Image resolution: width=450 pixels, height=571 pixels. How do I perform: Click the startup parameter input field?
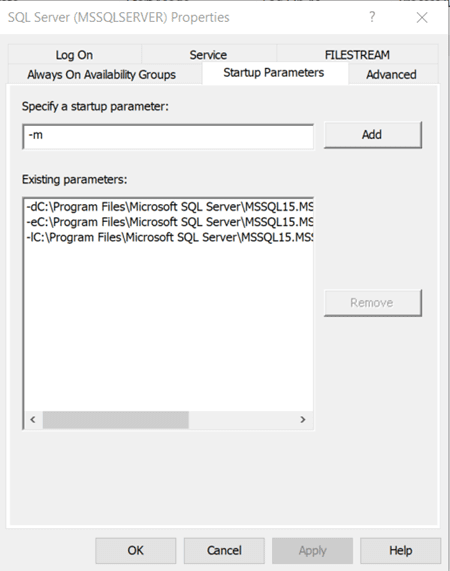tap(168, 137)
